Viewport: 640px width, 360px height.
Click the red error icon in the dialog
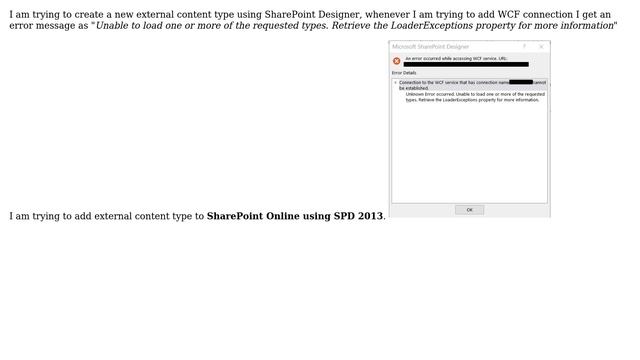click(396, 61)
